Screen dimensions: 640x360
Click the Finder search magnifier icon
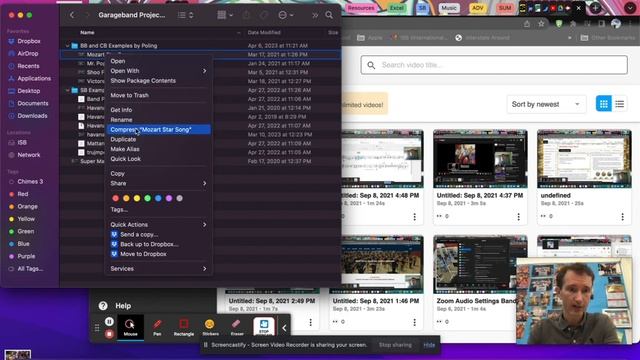pyautogui.click(x=329, y=15)
